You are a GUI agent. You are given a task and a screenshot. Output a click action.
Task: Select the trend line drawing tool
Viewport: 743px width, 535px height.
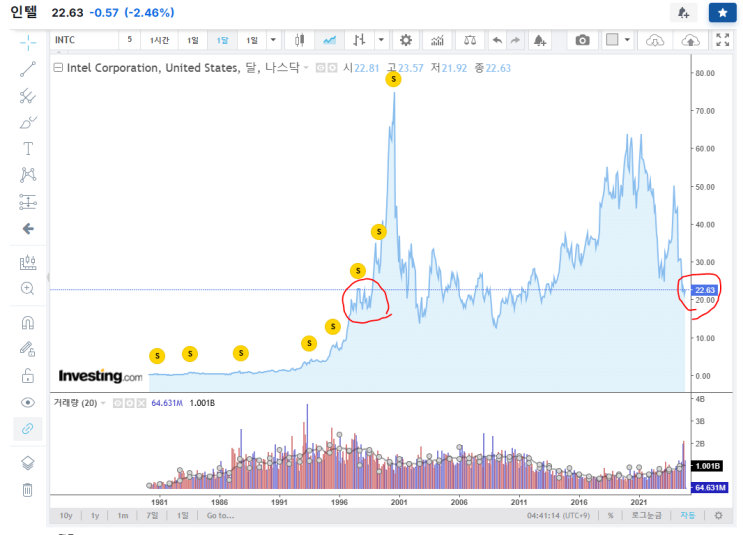(28, 69)
